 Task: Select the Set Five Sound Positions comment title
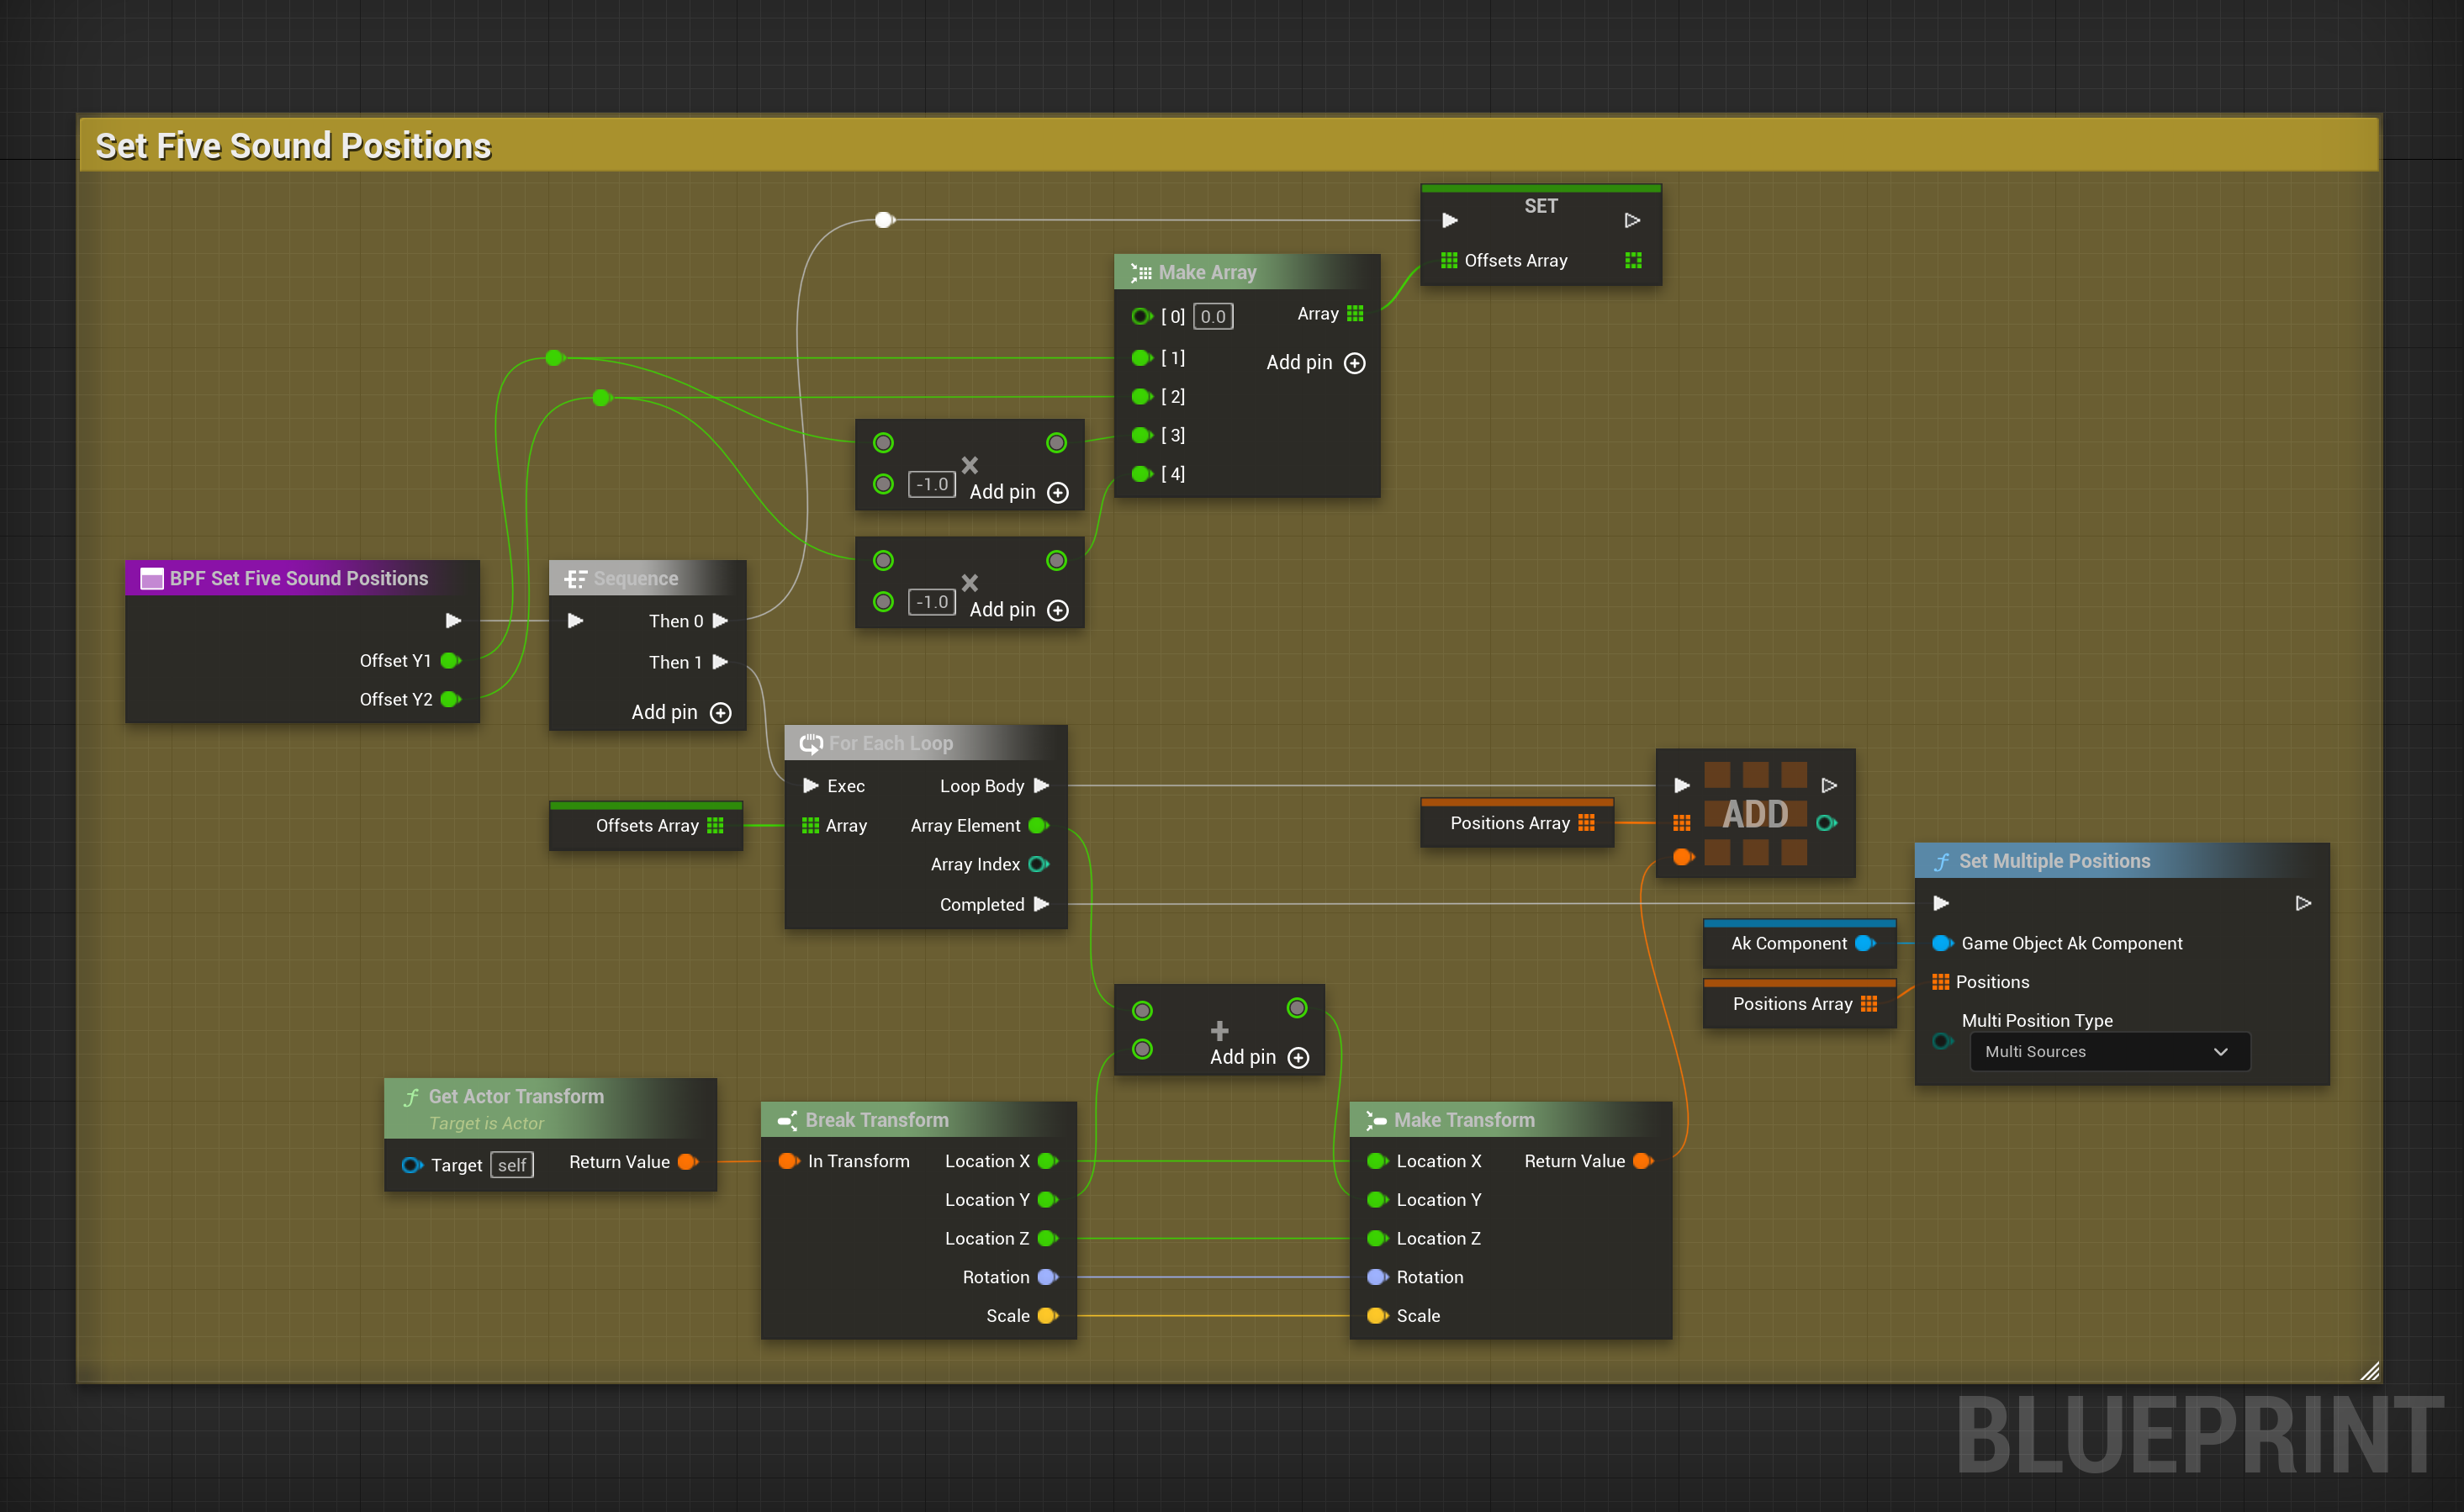293,146
